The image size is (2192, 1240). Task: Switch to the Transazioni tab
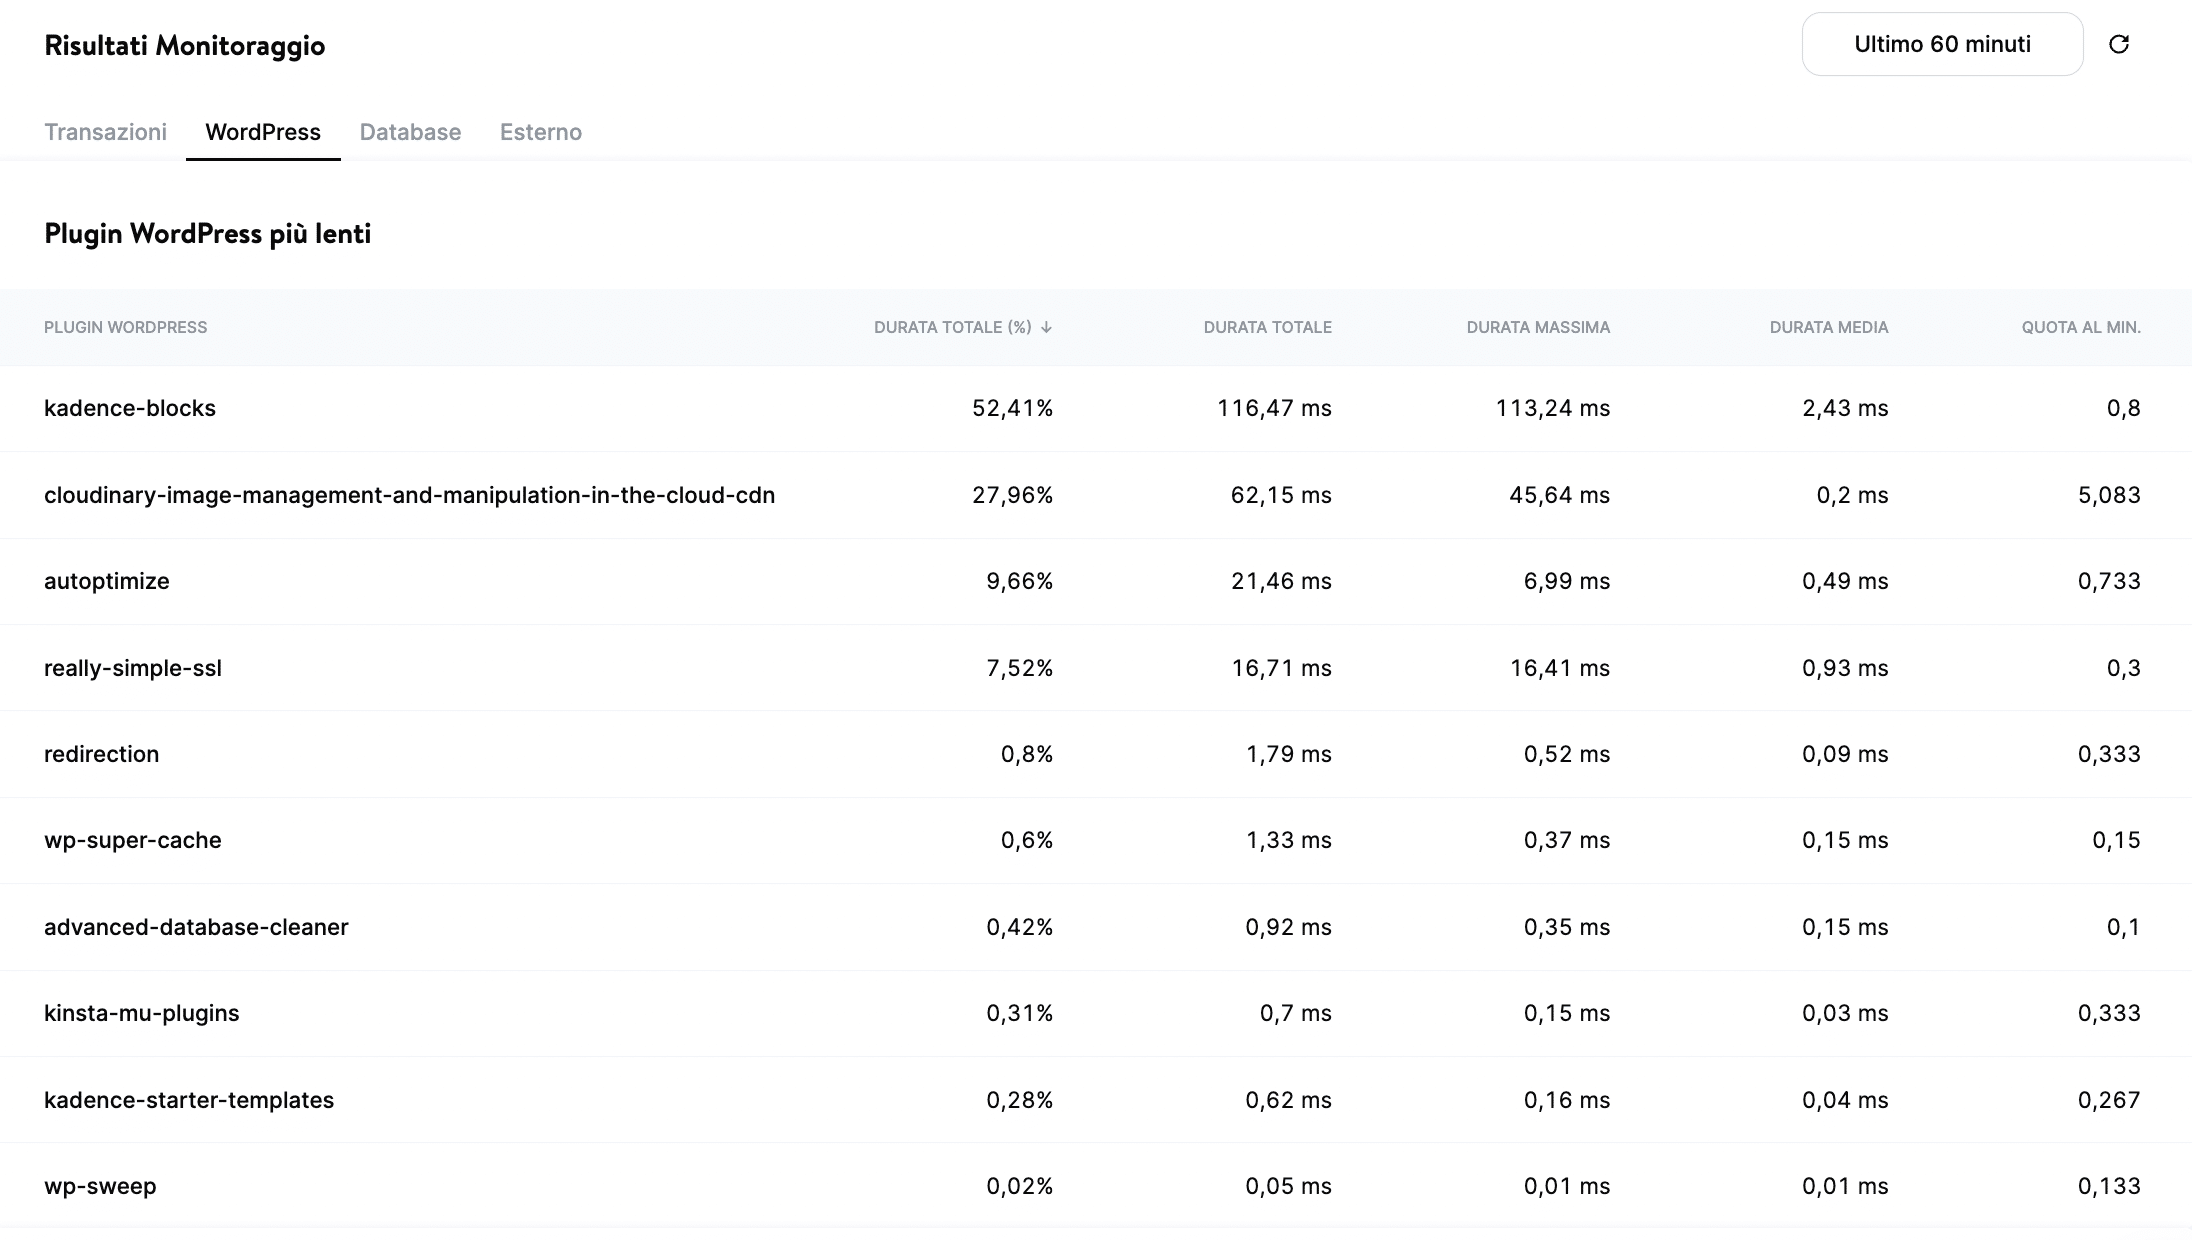105,131
